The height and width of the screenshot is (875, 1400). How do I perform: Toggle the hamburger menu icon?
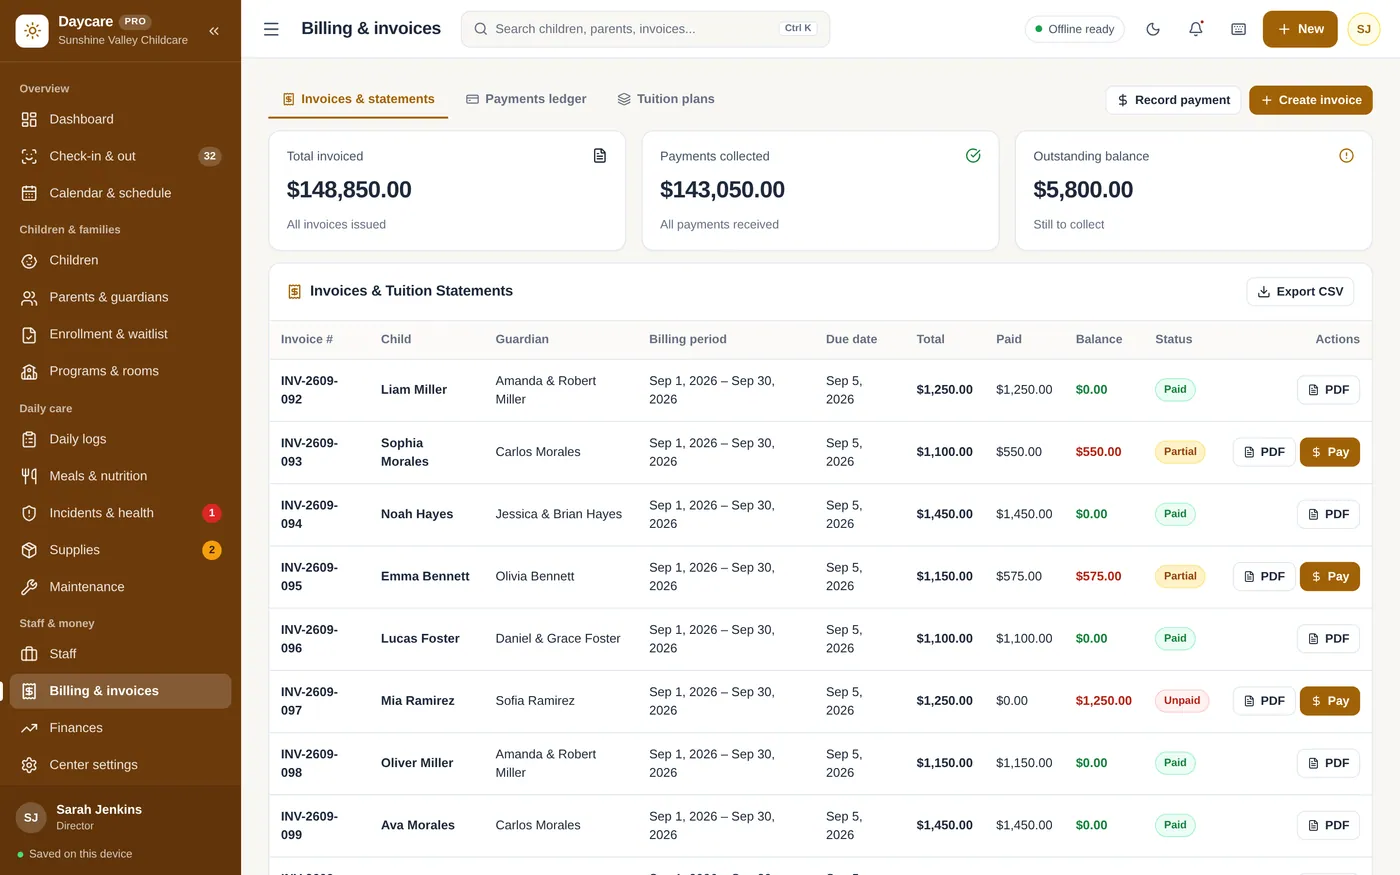click(271, 29)
